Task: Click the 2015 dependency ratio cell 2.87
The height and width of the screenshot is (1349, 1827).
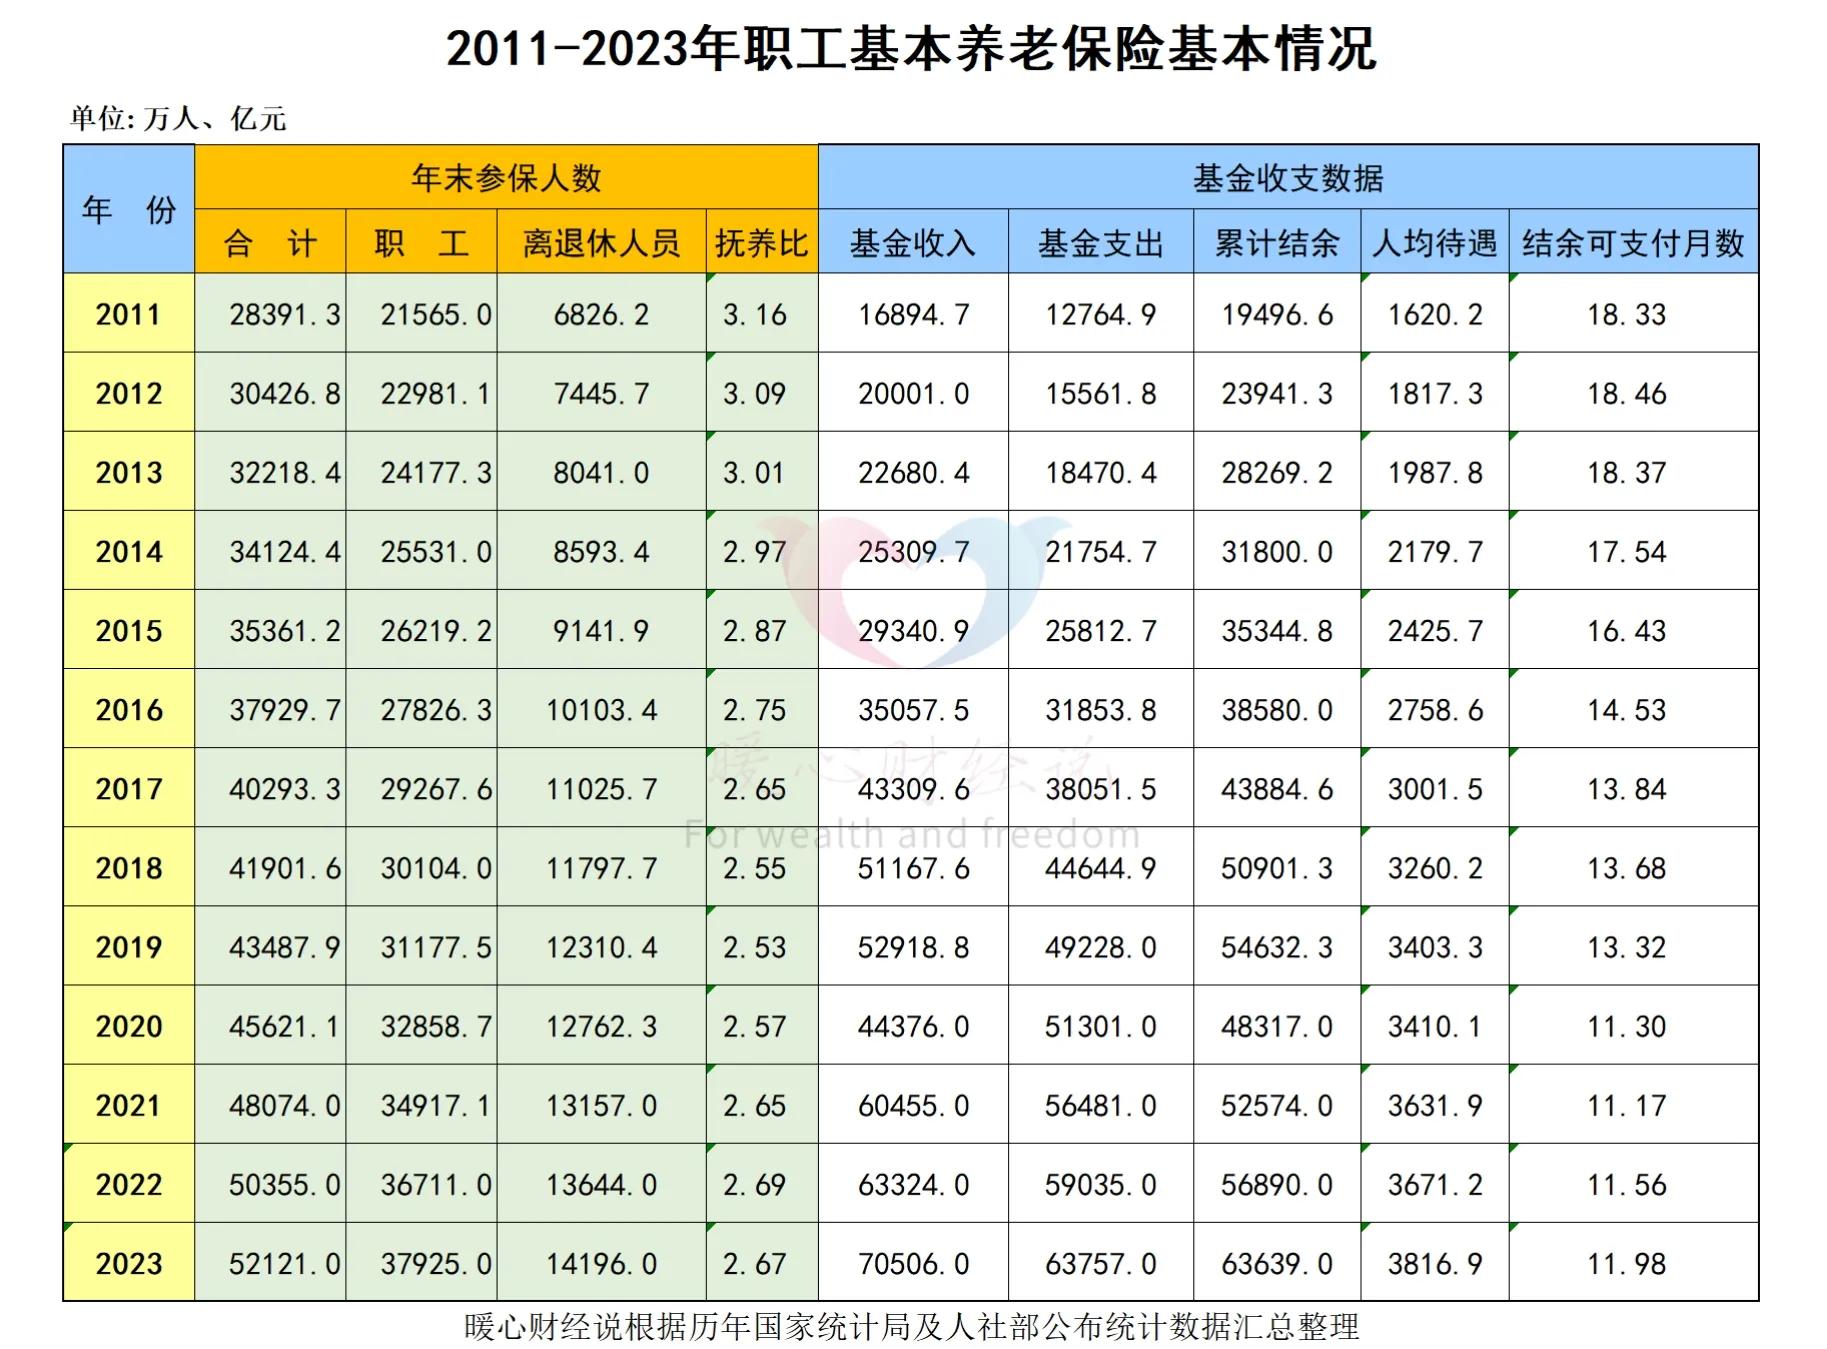Action: coord(762,631)
